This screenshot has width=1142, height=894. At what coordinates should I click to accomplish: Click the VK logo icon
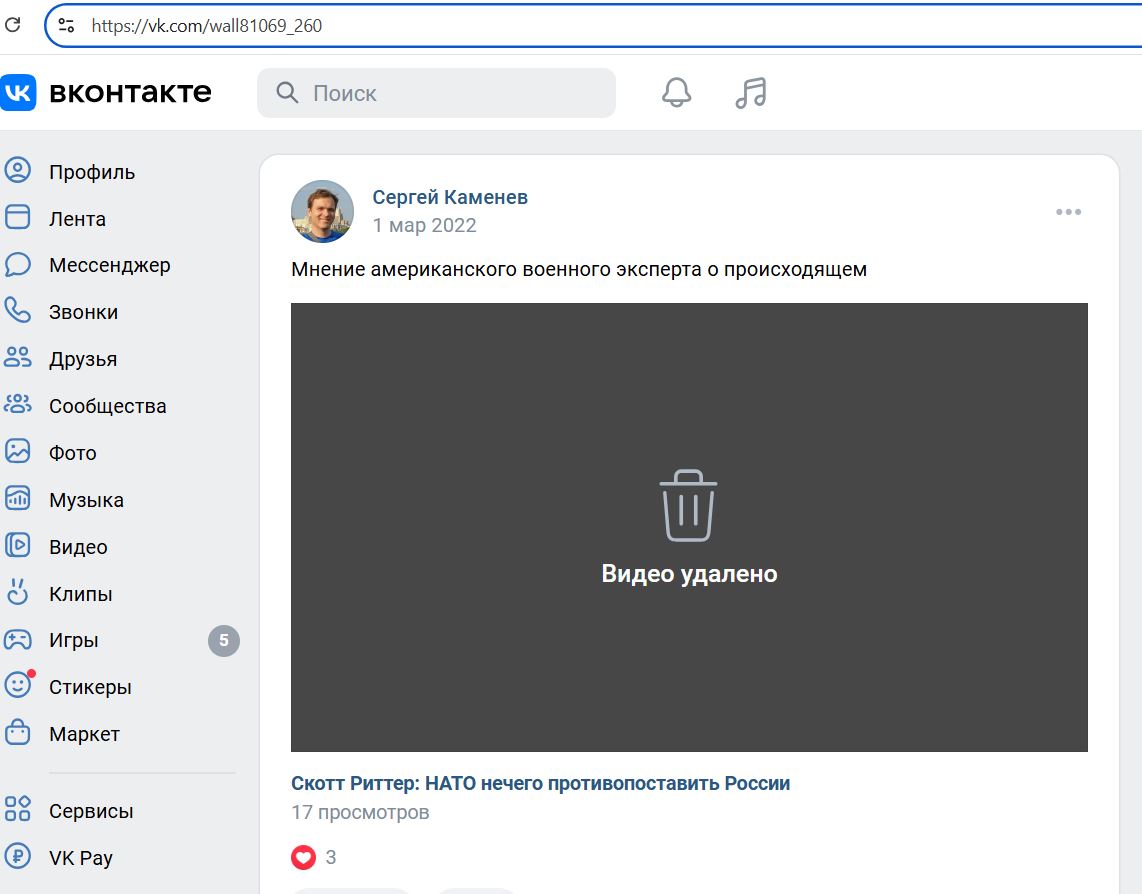point(17,93)
